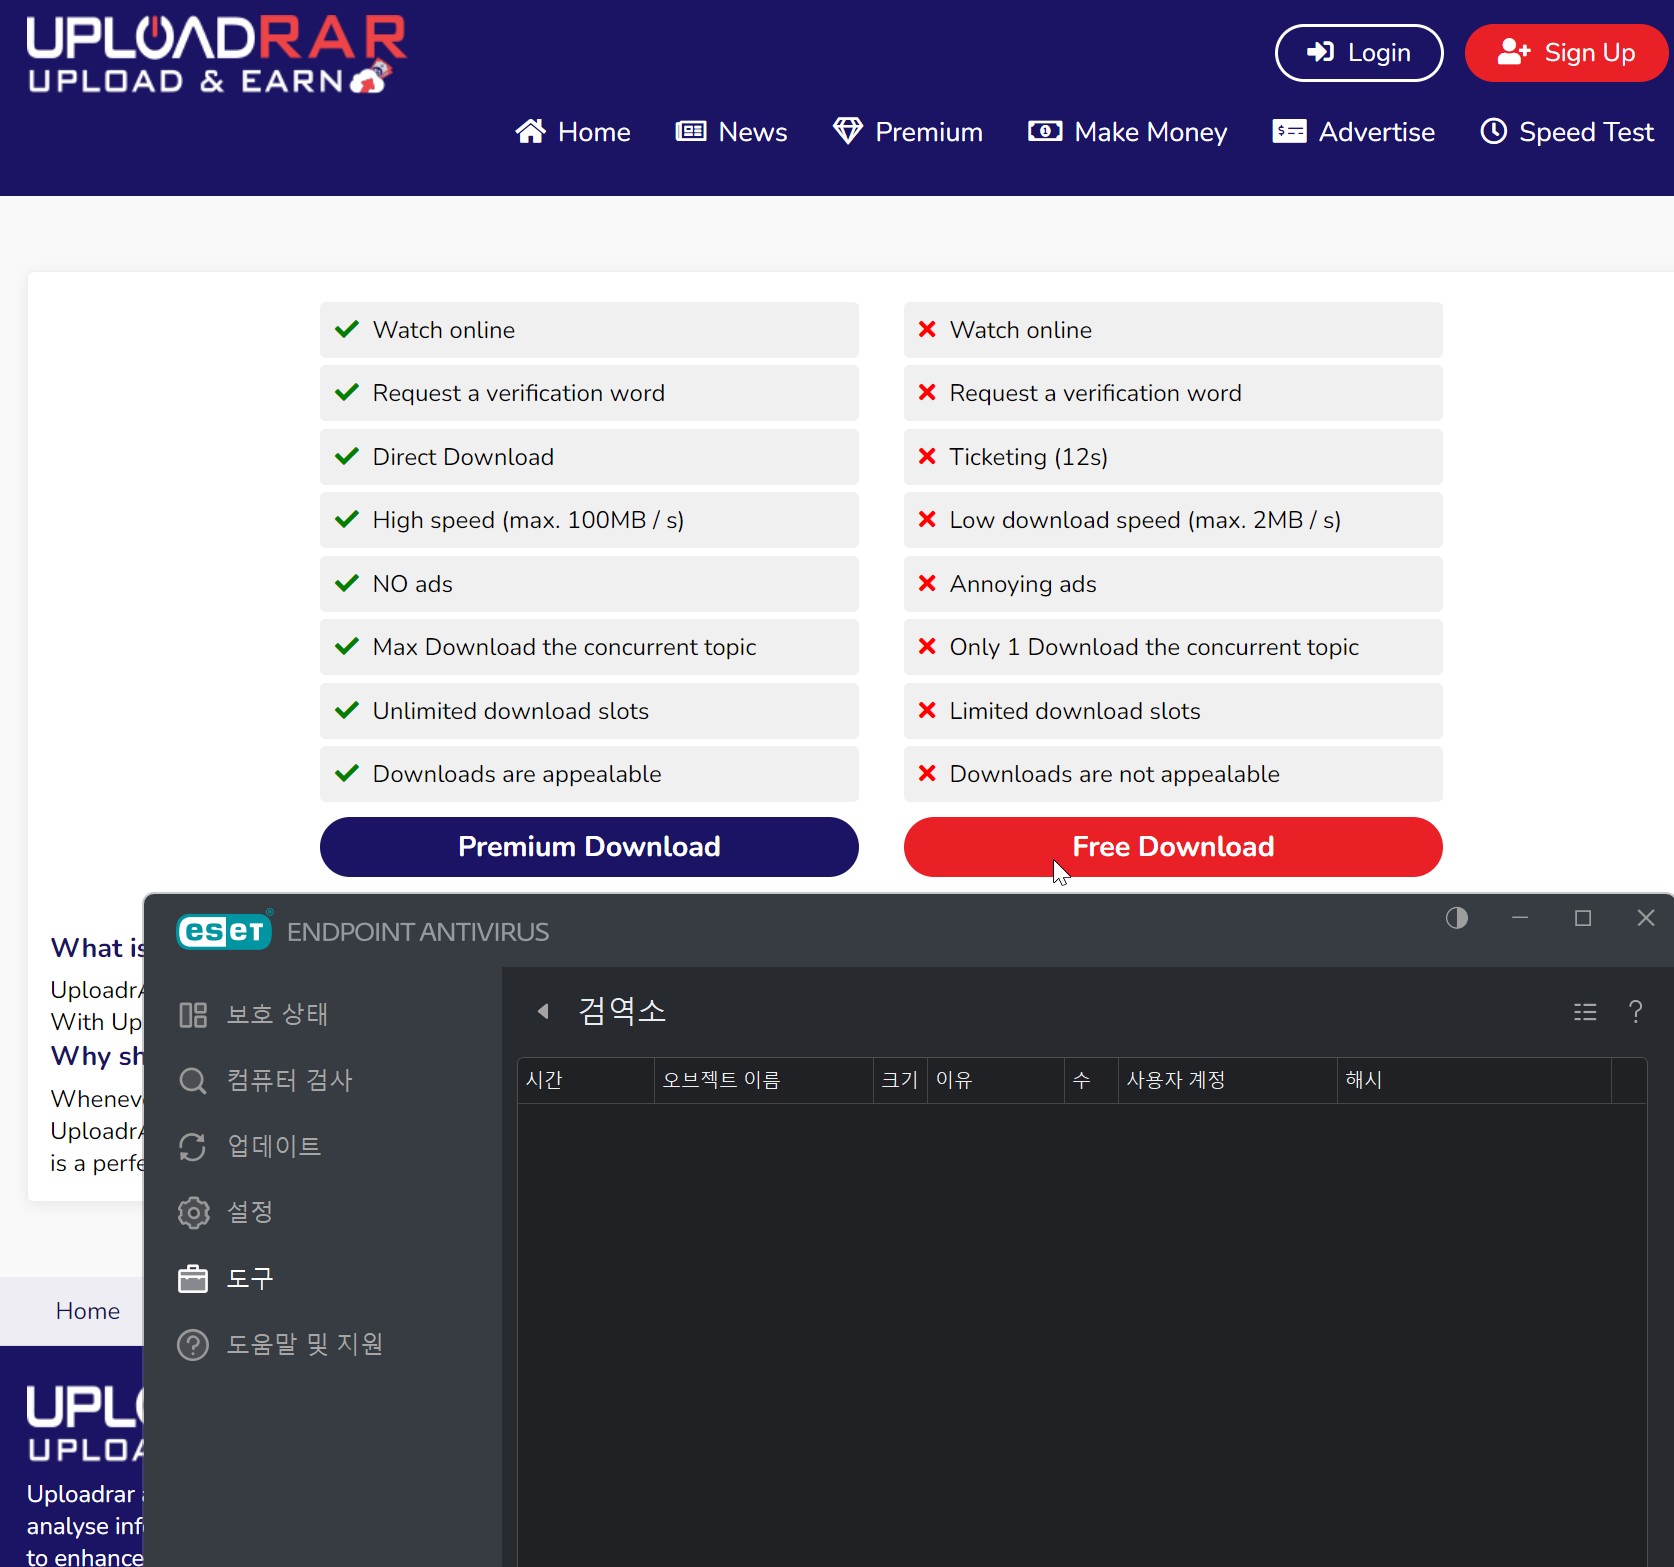Click 'Limited download slots' row

tap(1173, 711)
